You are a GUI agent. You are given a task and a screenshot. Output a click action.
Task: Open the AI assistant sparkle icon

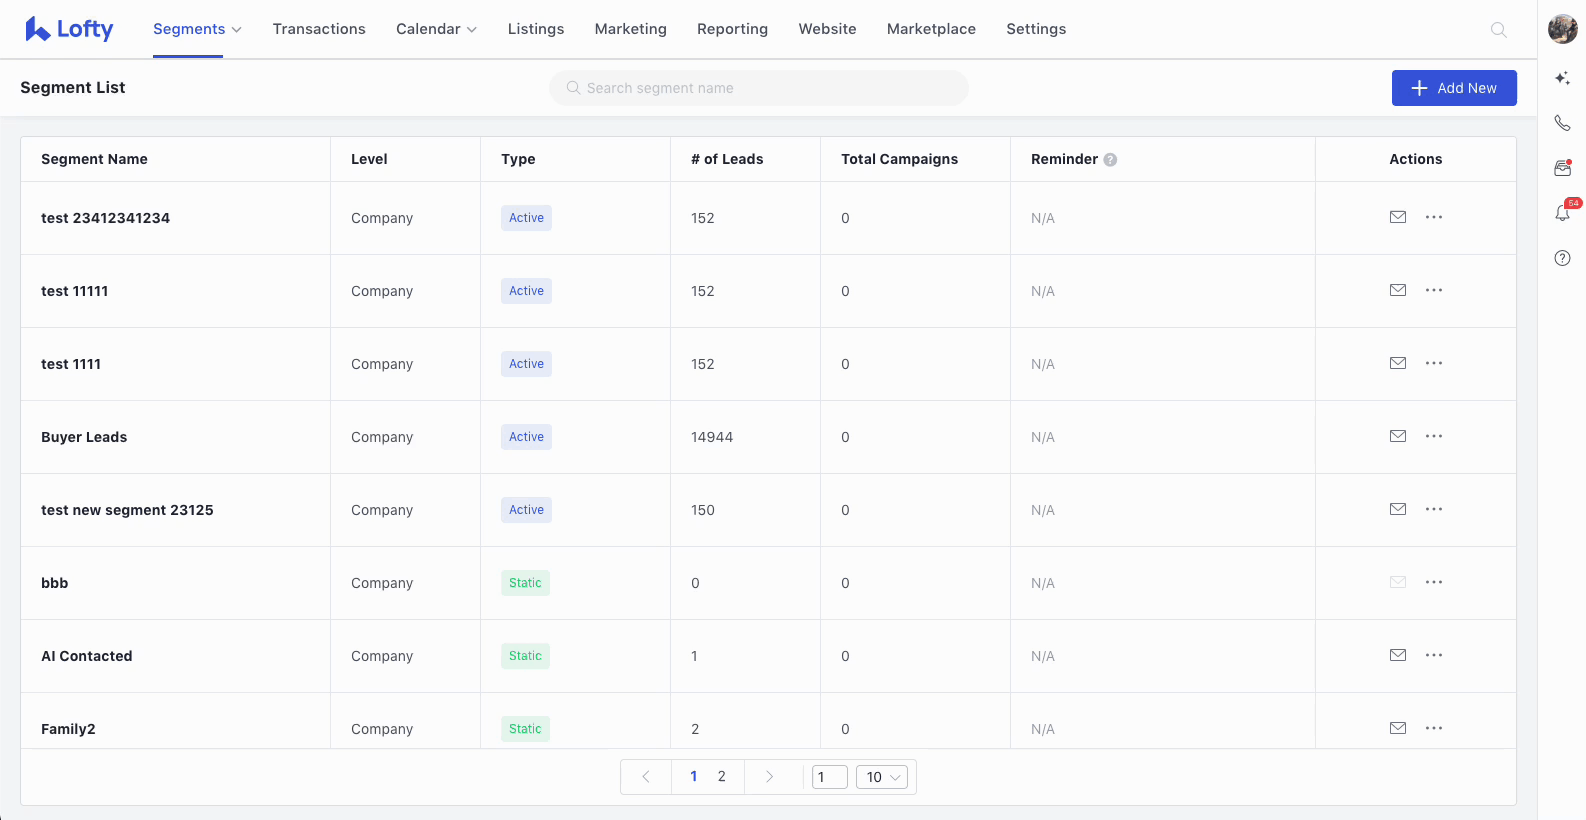click(x=1562, y=78)
